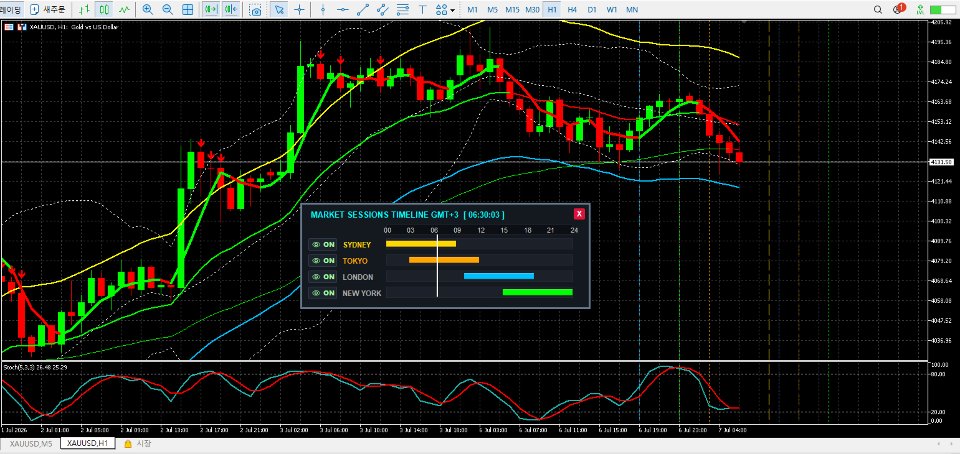This screenshot has height=454, width=960.
Task: Toggle the TOKYO session ON switch
Action: point(323,261)
